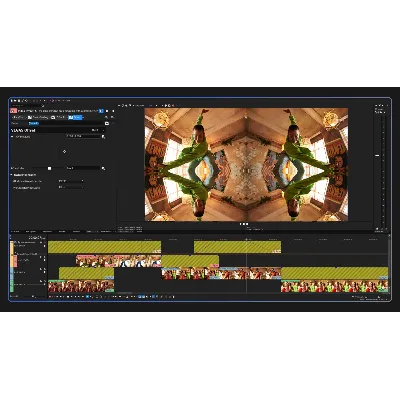Click the mirrored dancer image in the preview
400x400 pixels.
(246, 164)
